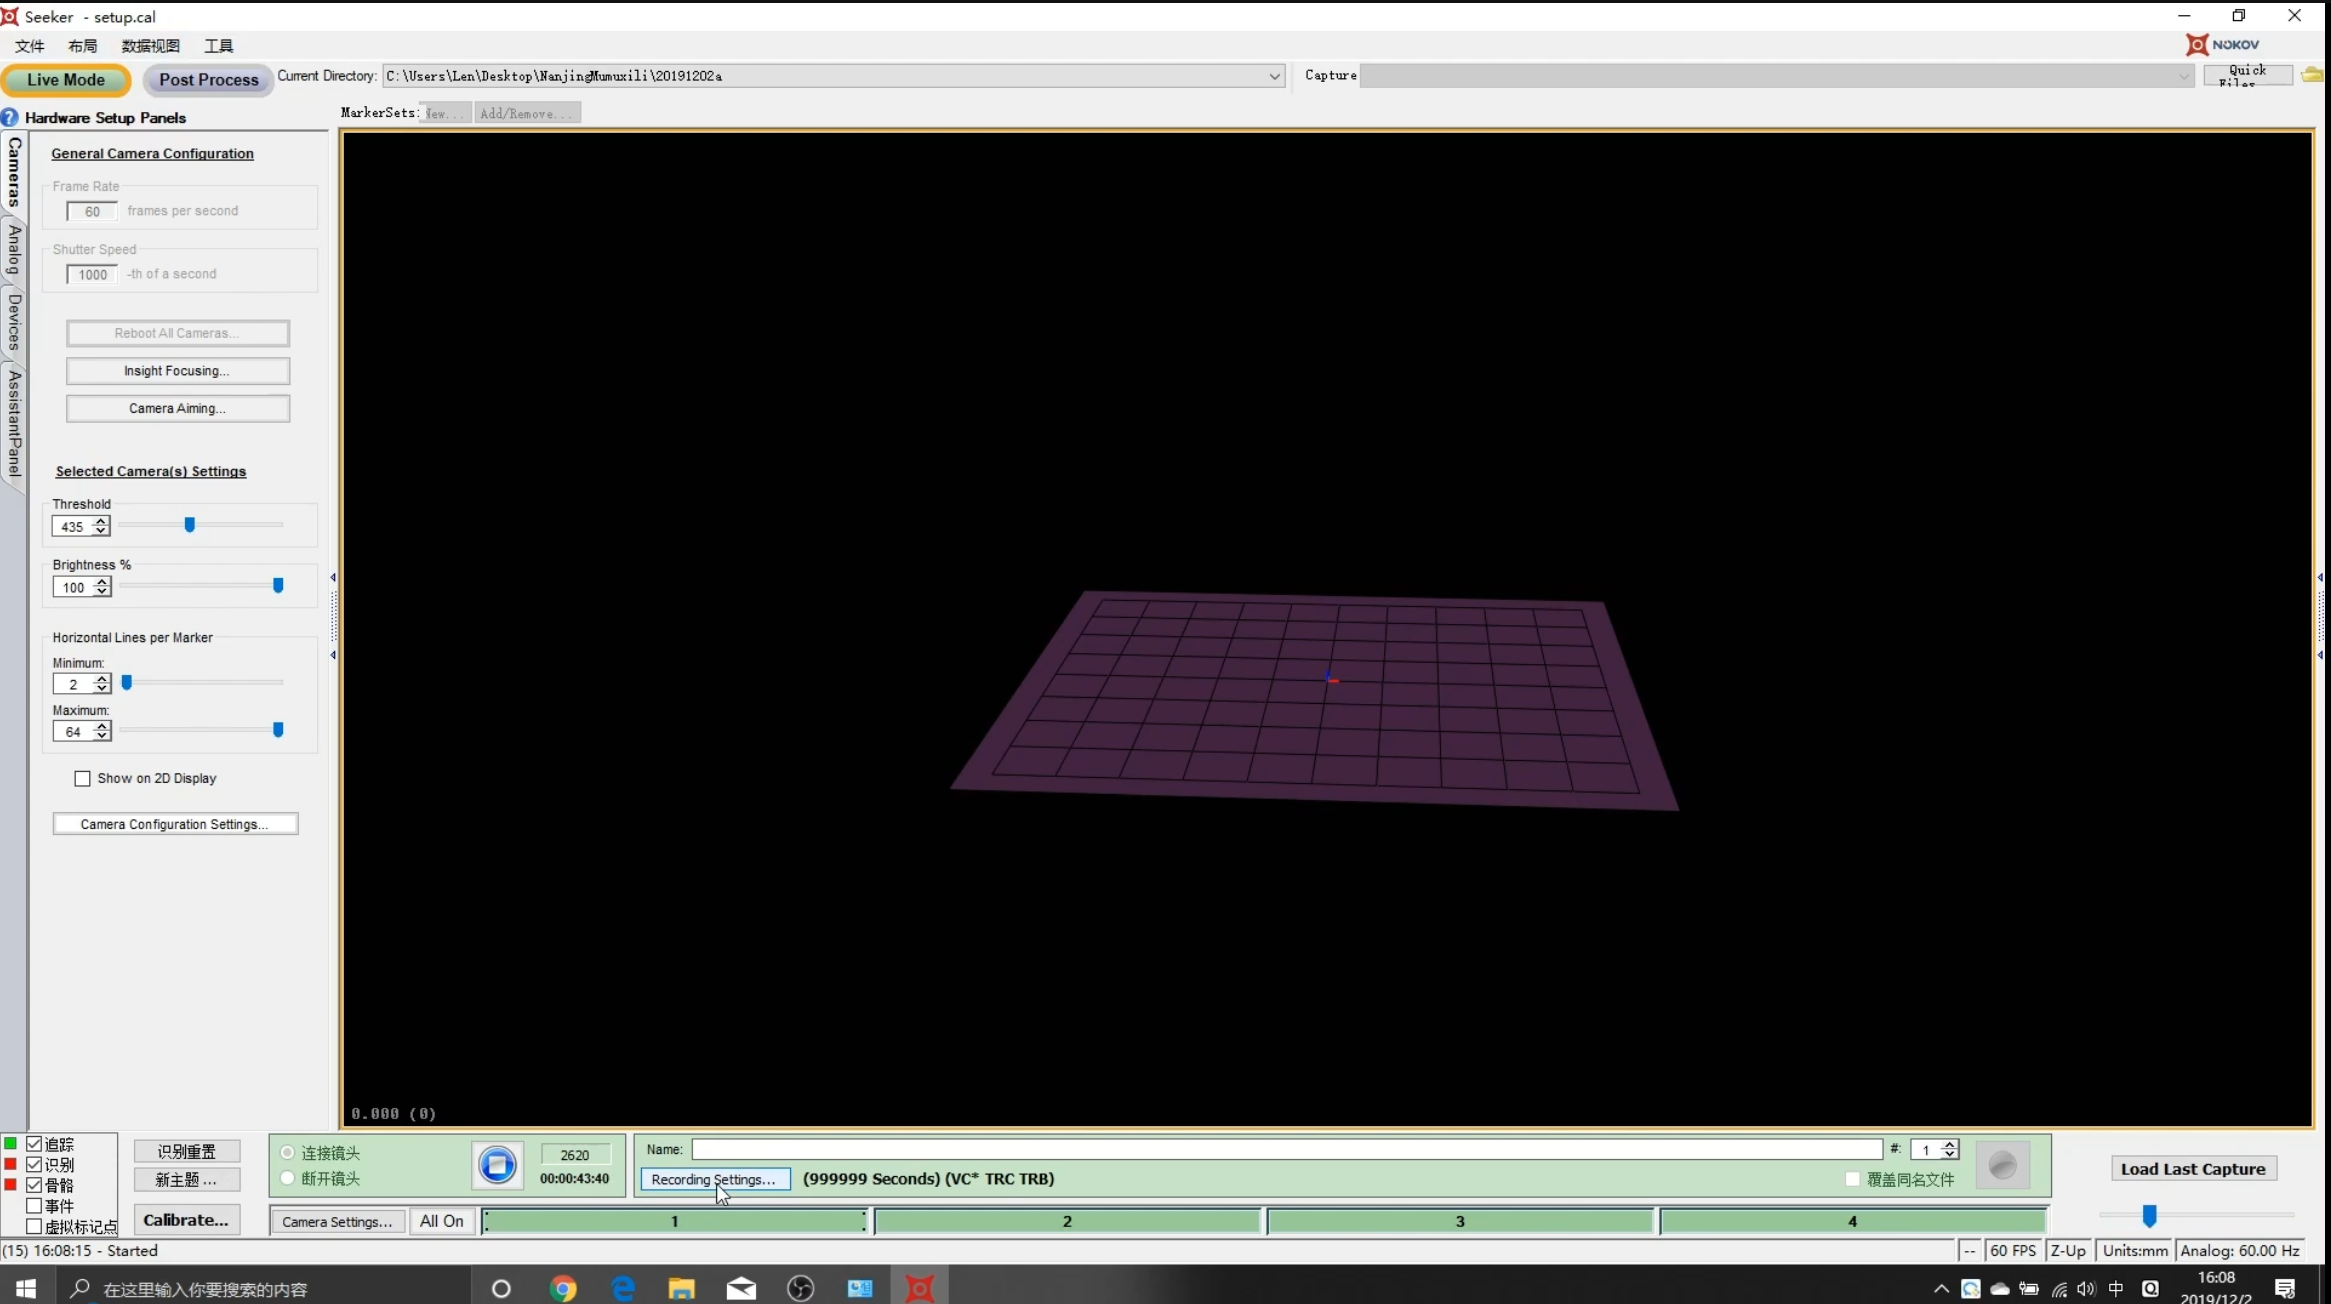Screen dimensions: 2331x1304
Task: Increase the Threshold spinner value
Action: click(101, 521)
